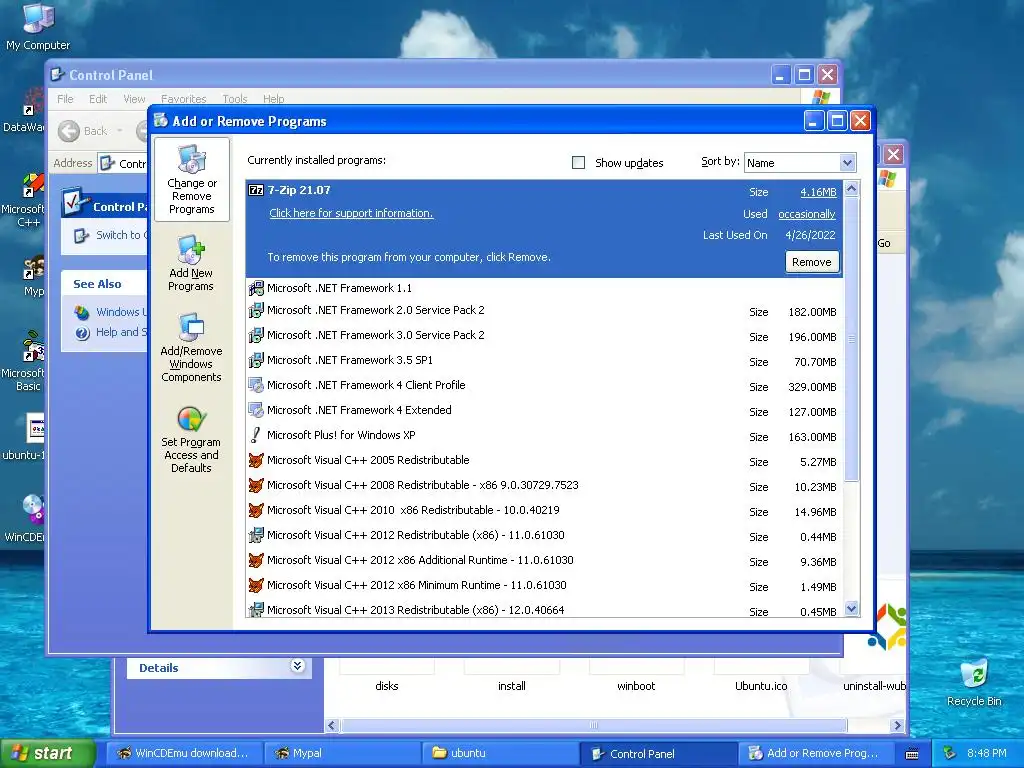This screenshot has height=768, width=1024.
Task: Click the 7-Zip 21.07 program icon
Action: tap(256, 190)
